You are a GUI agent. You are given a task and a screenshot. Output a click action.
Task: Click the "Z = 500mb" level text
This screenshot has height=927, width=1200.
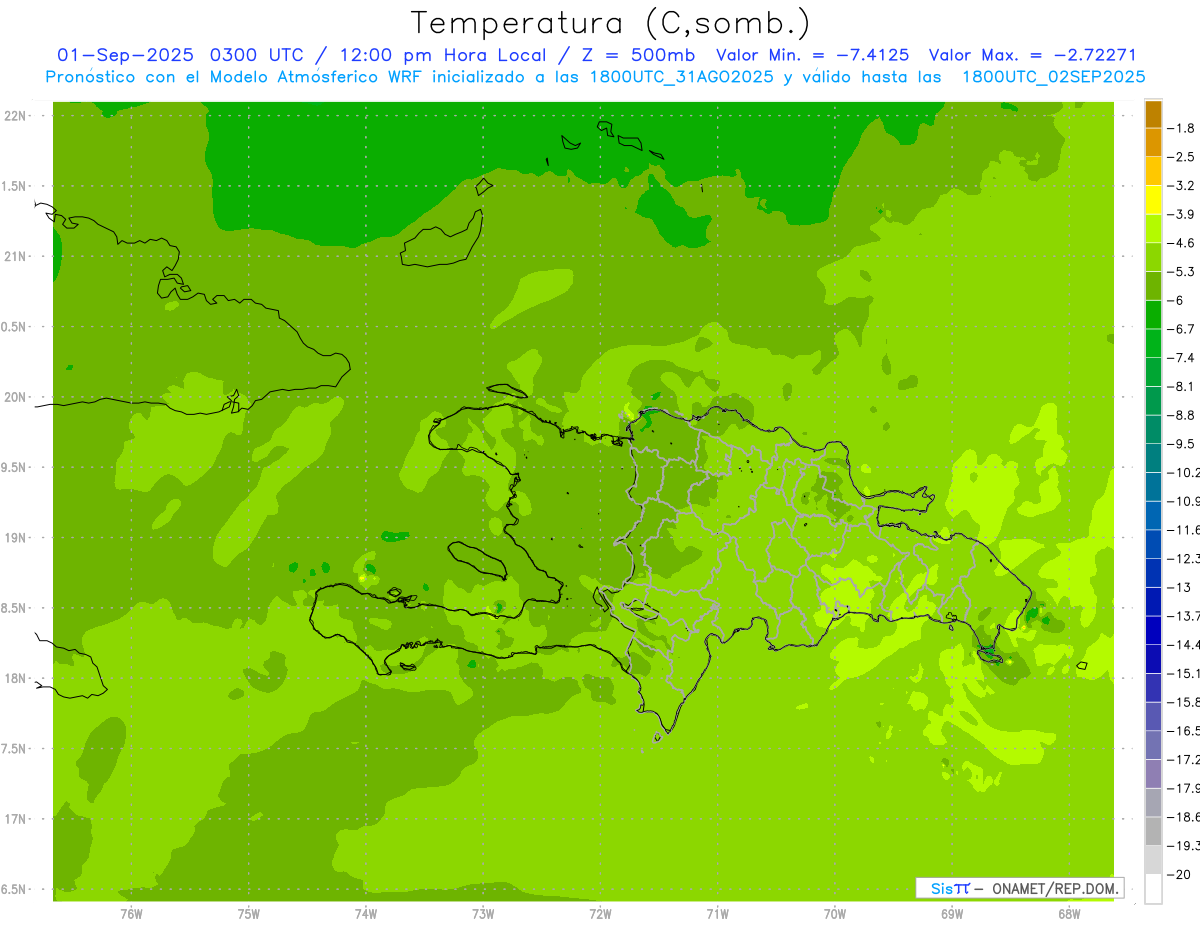point(641,55)
